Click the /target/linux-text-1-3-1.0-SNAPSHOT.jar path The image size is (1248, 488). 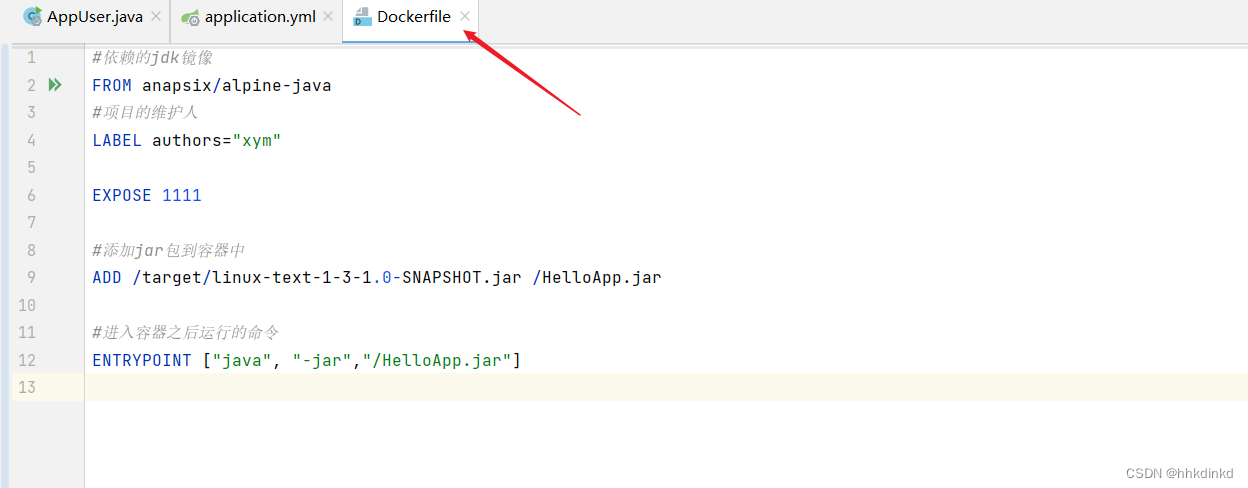coord(326,277)
